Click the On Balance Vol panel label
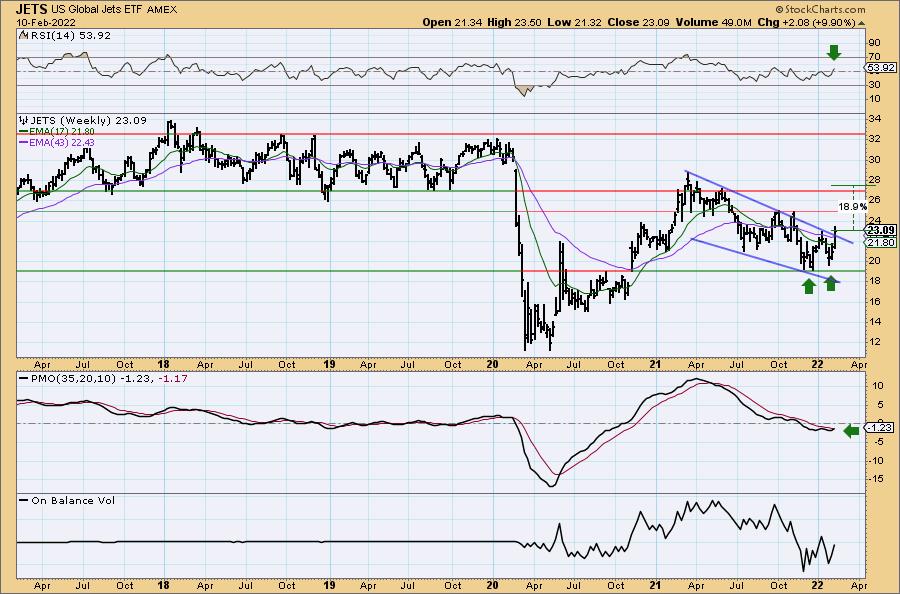900x594 pixels. click(73, 500)
